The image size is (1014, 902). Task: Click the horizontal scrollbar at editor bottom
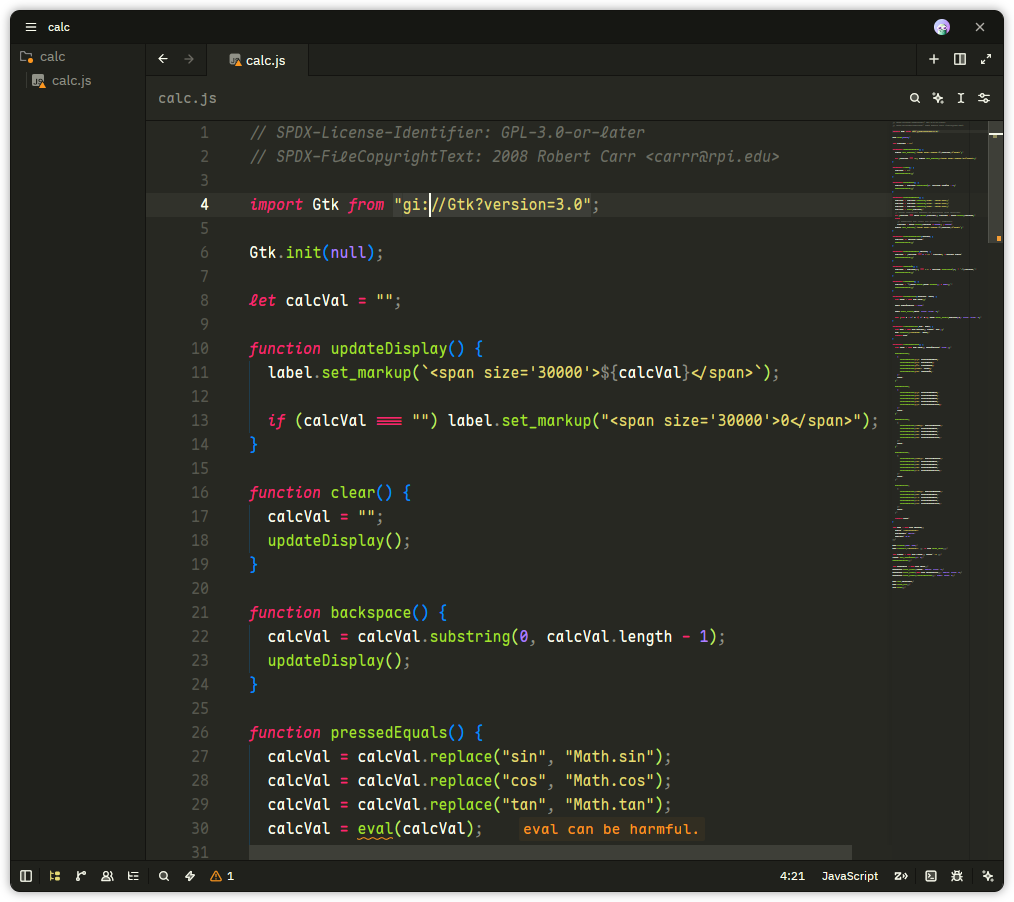pos(550,852)
